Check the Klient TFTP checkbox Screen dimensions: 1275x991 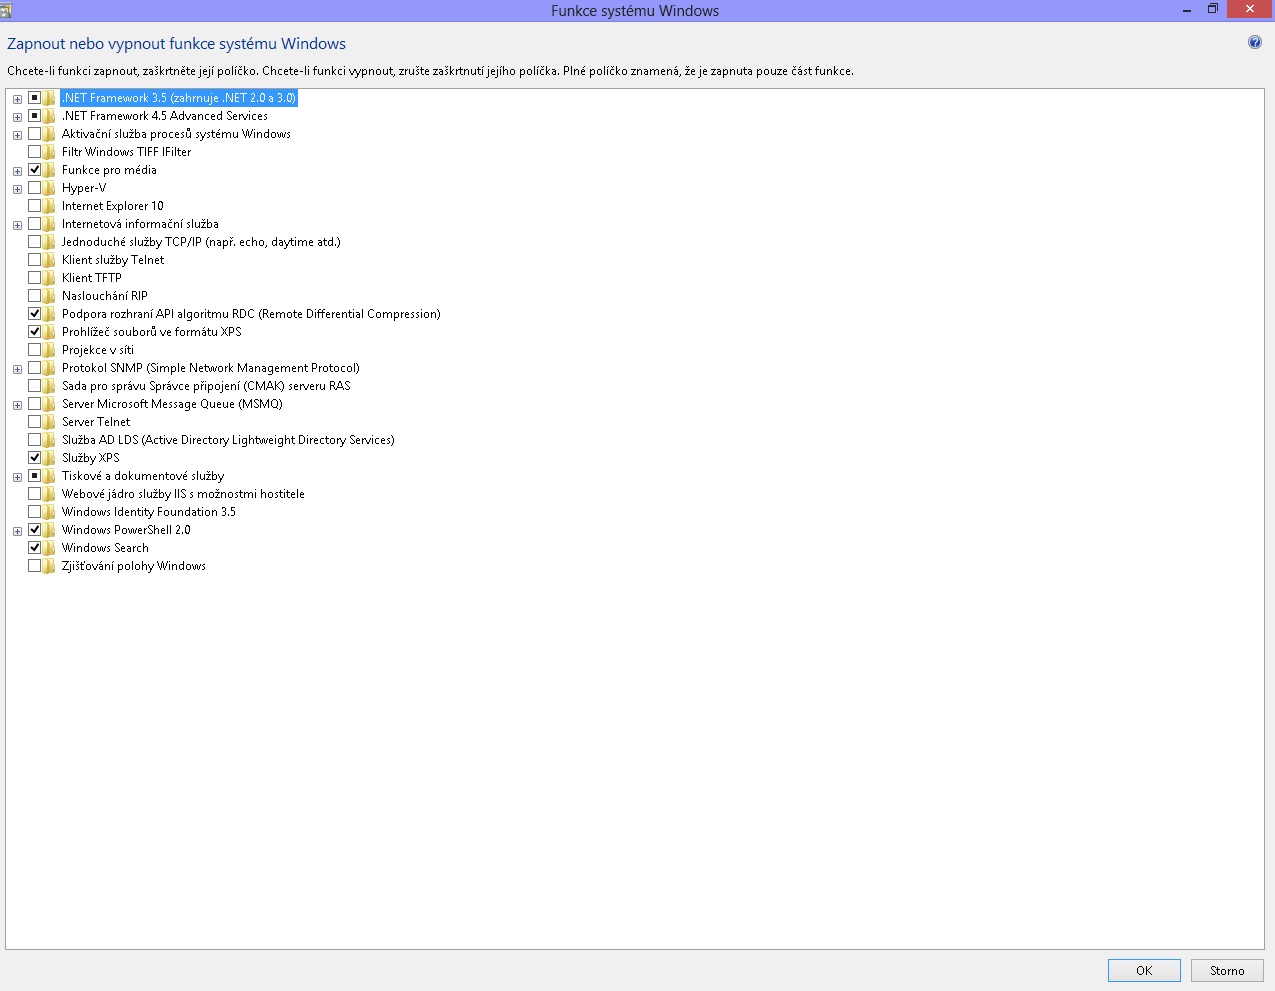point(34,278)
